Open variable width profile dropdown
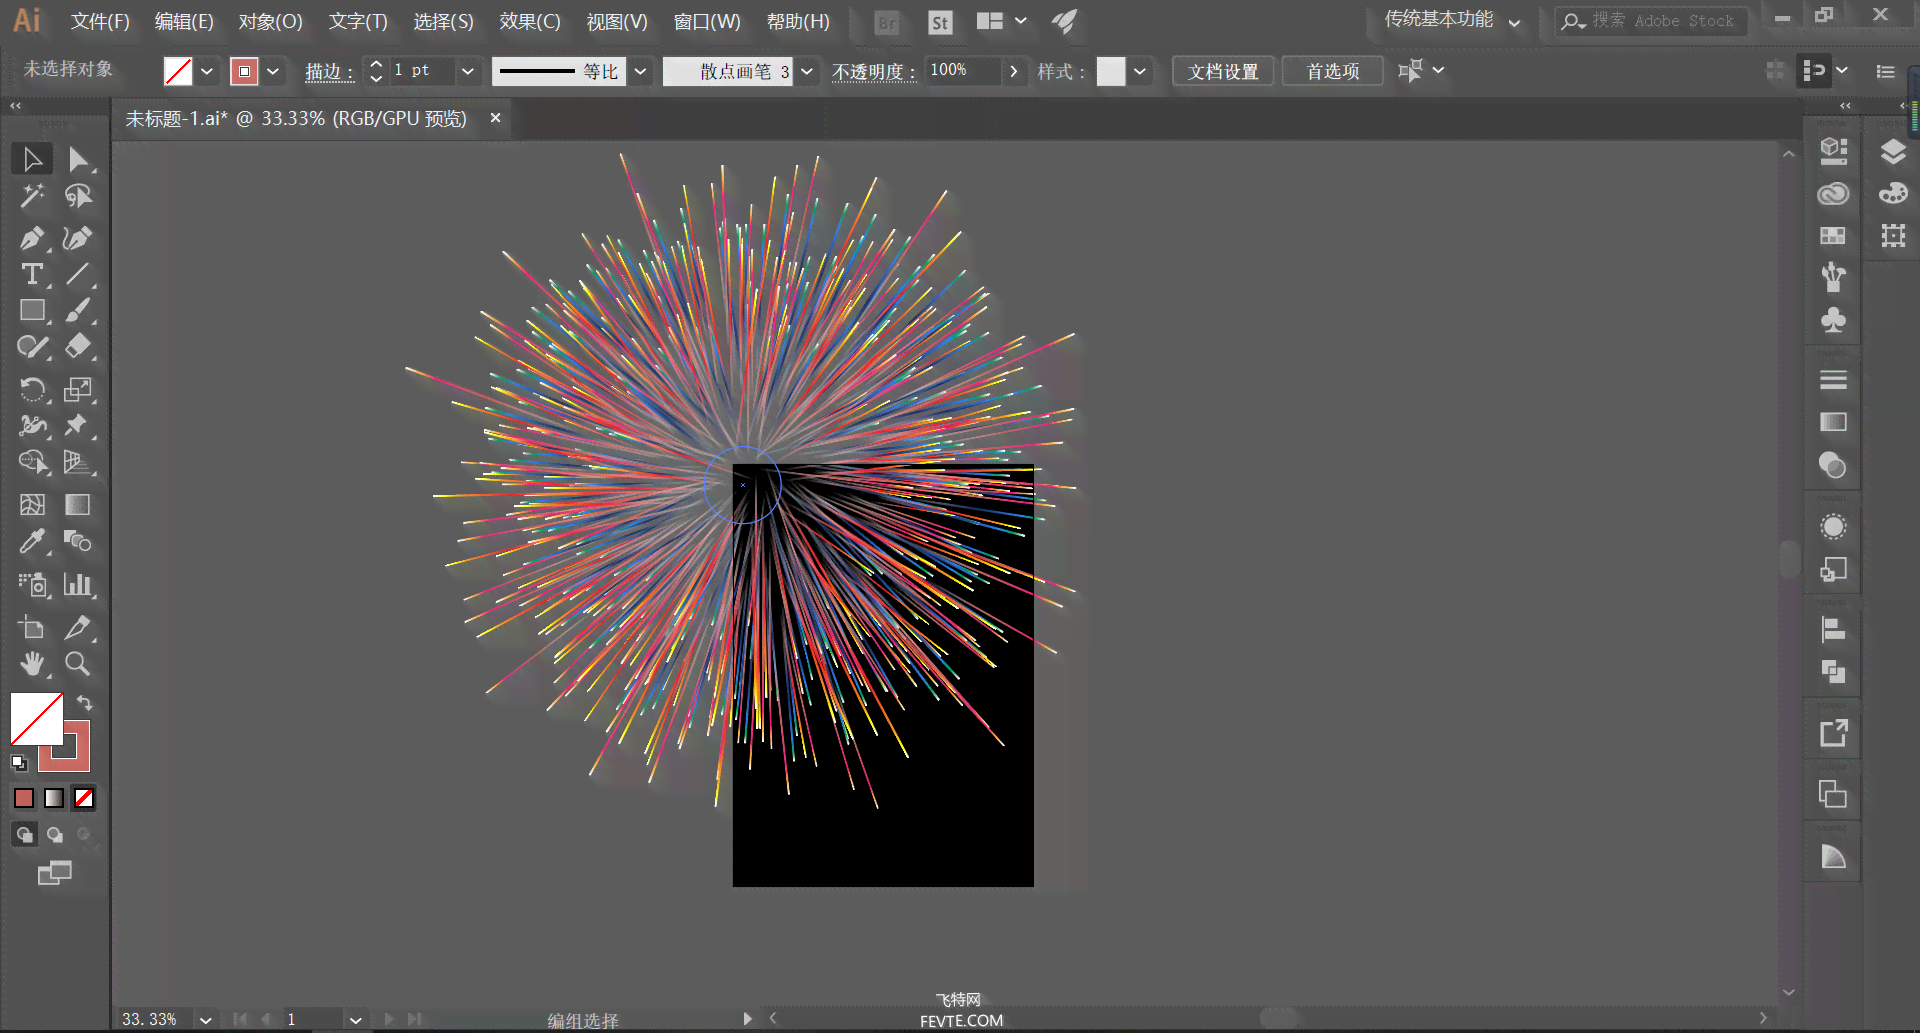Screen dimensions: 1920x1033 click(x=640, y=72)
